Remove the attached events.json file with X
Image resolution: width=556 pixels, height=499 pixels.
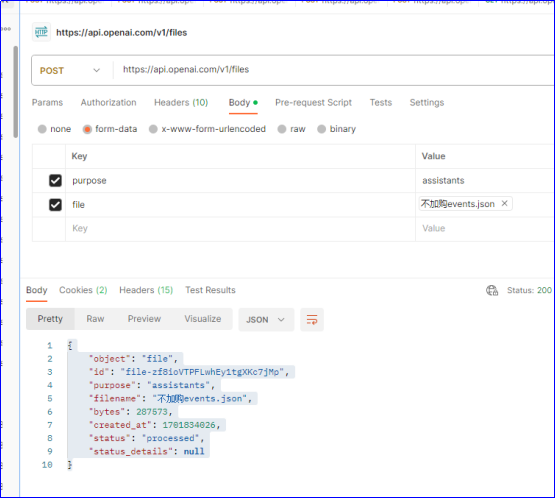[504, 203]
